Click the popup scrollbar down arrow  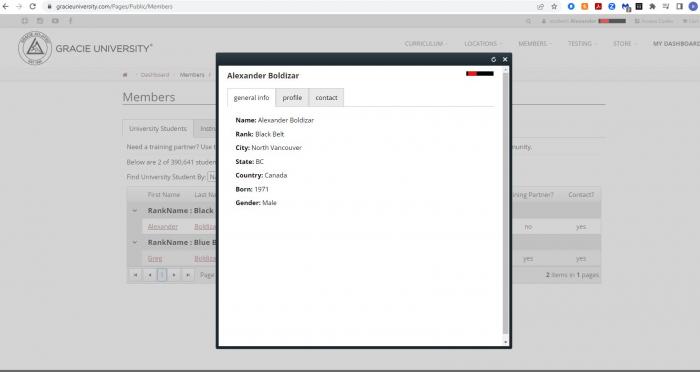[x=505, y=342]
